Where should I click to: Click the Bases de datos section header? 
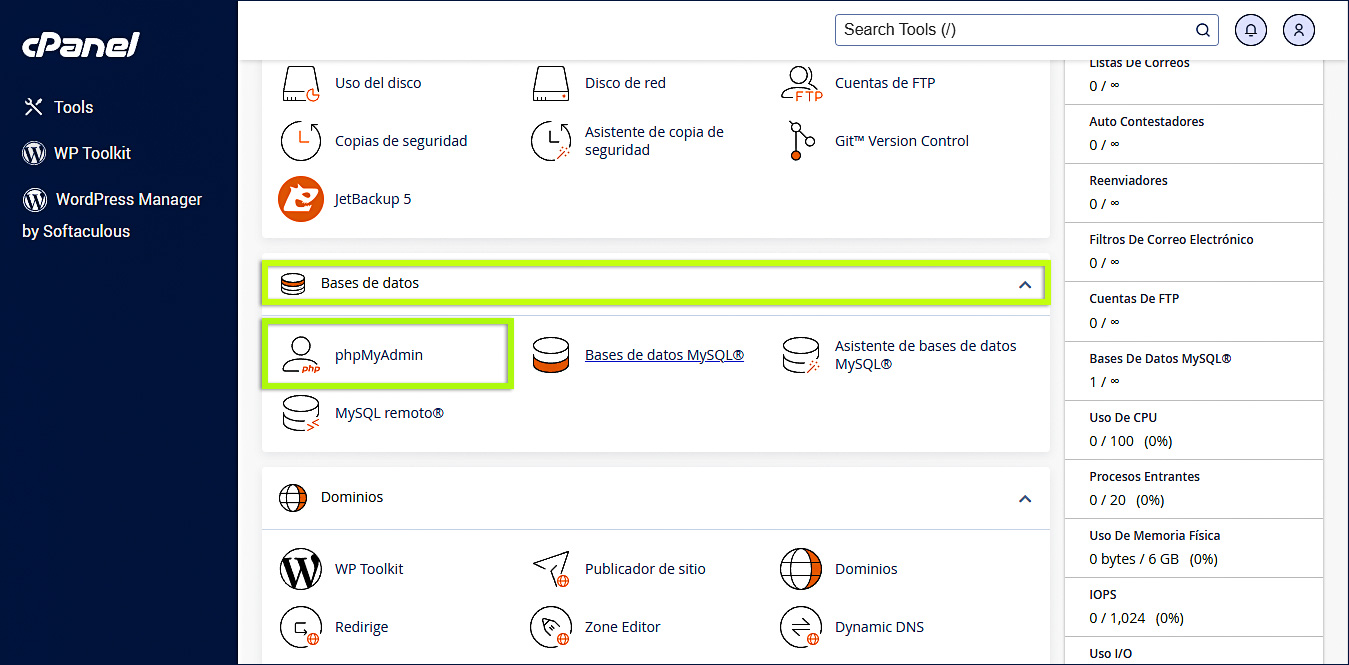pos(655,283)
